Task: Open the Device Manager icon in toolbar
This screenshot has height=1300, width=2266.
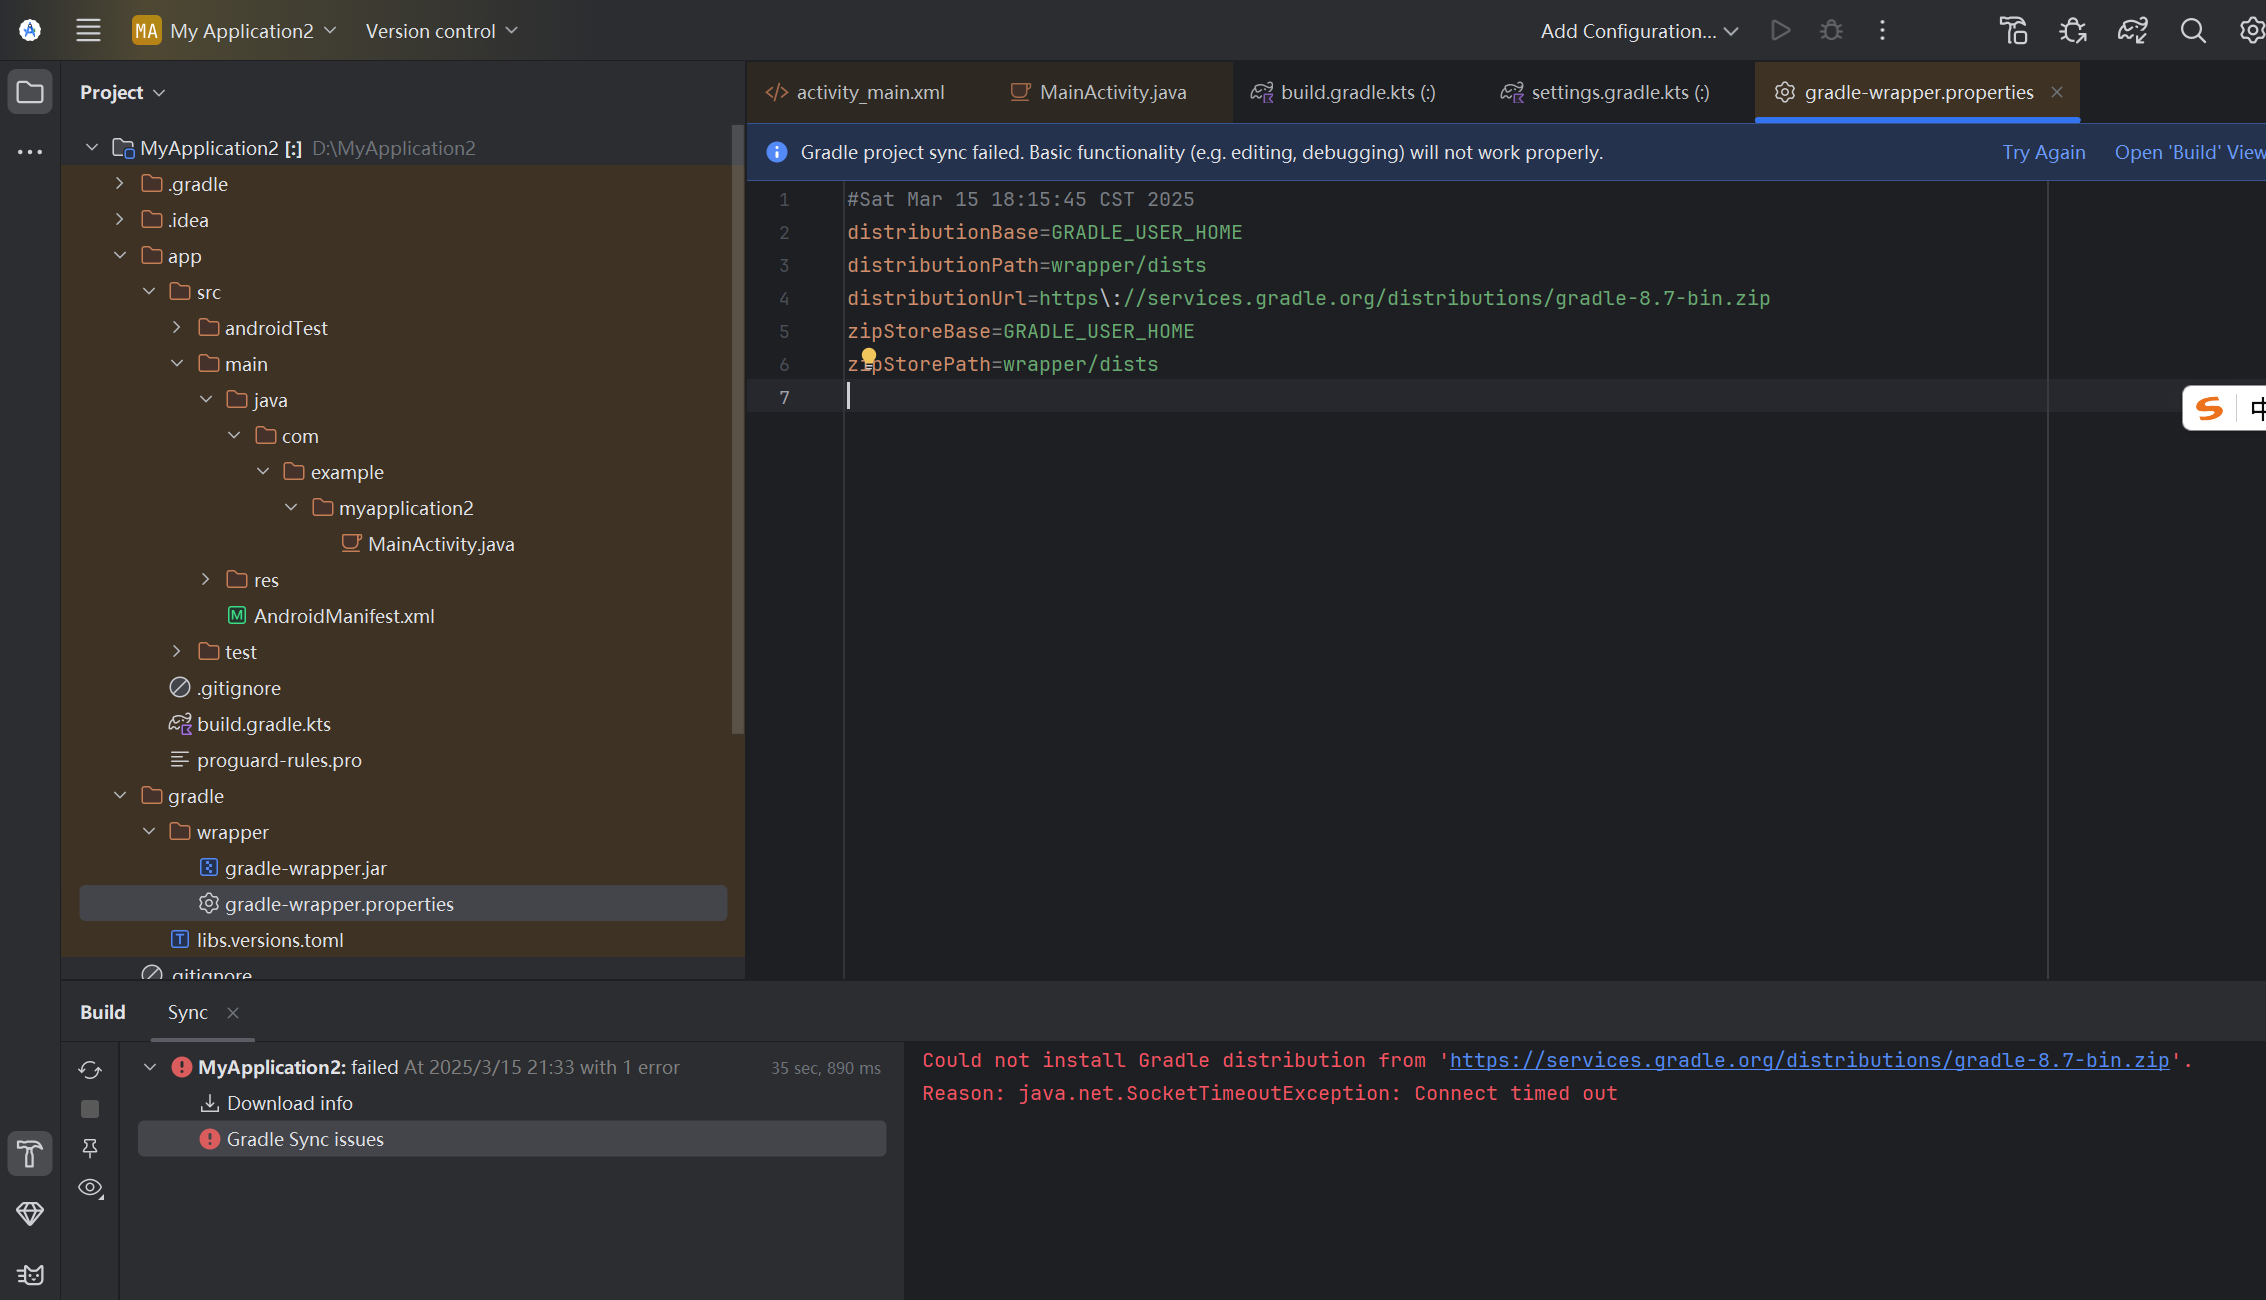Action: click(2013, 31)
